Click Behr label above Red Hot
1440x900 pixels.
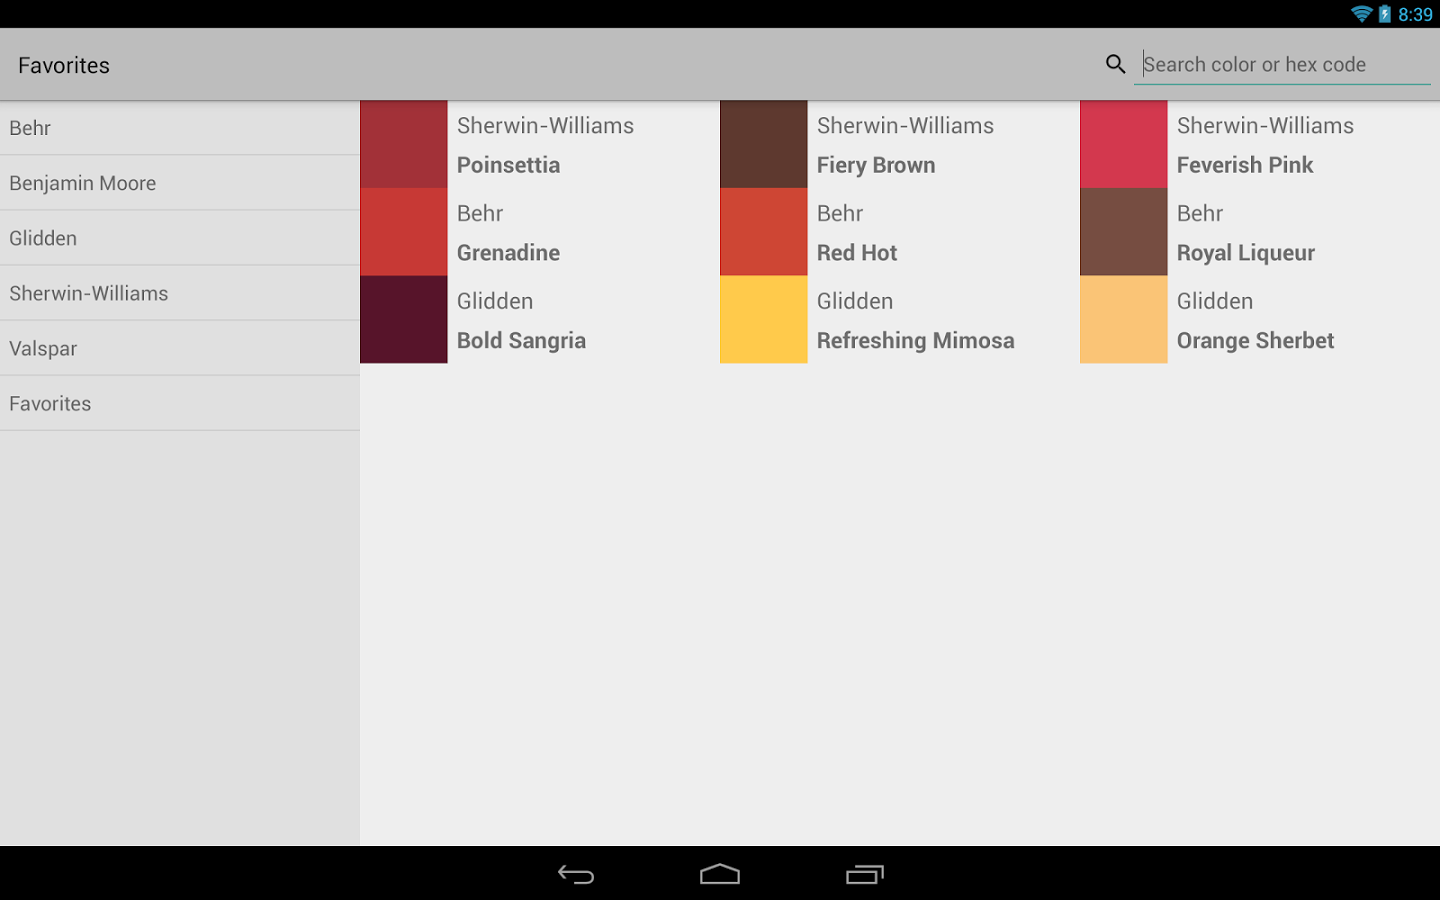pyautogui.click(x=840, y=213)
